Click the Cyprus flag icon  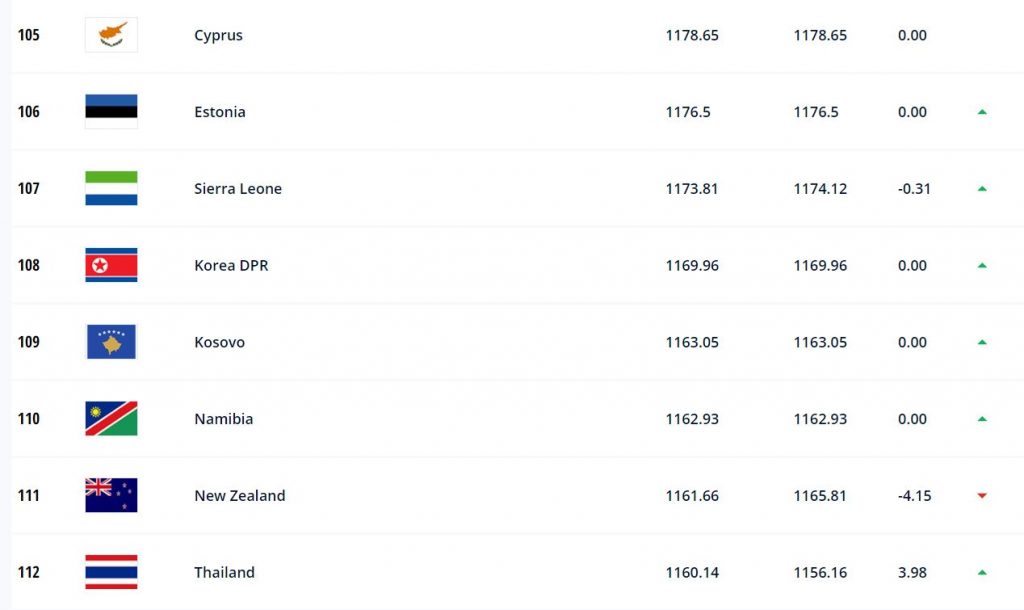(x=111, y=35)
